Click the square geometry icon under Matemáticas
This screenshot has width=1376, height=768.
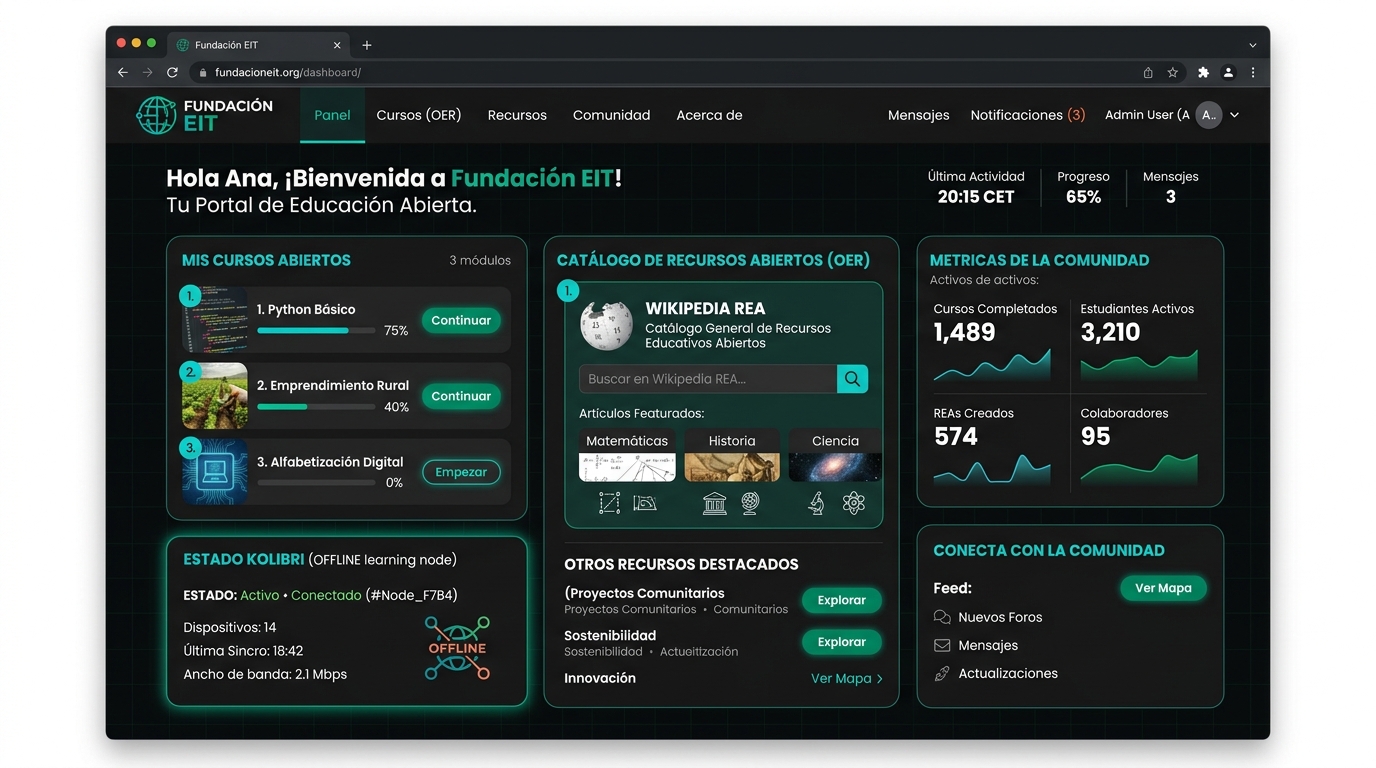[x=609, y=503]
